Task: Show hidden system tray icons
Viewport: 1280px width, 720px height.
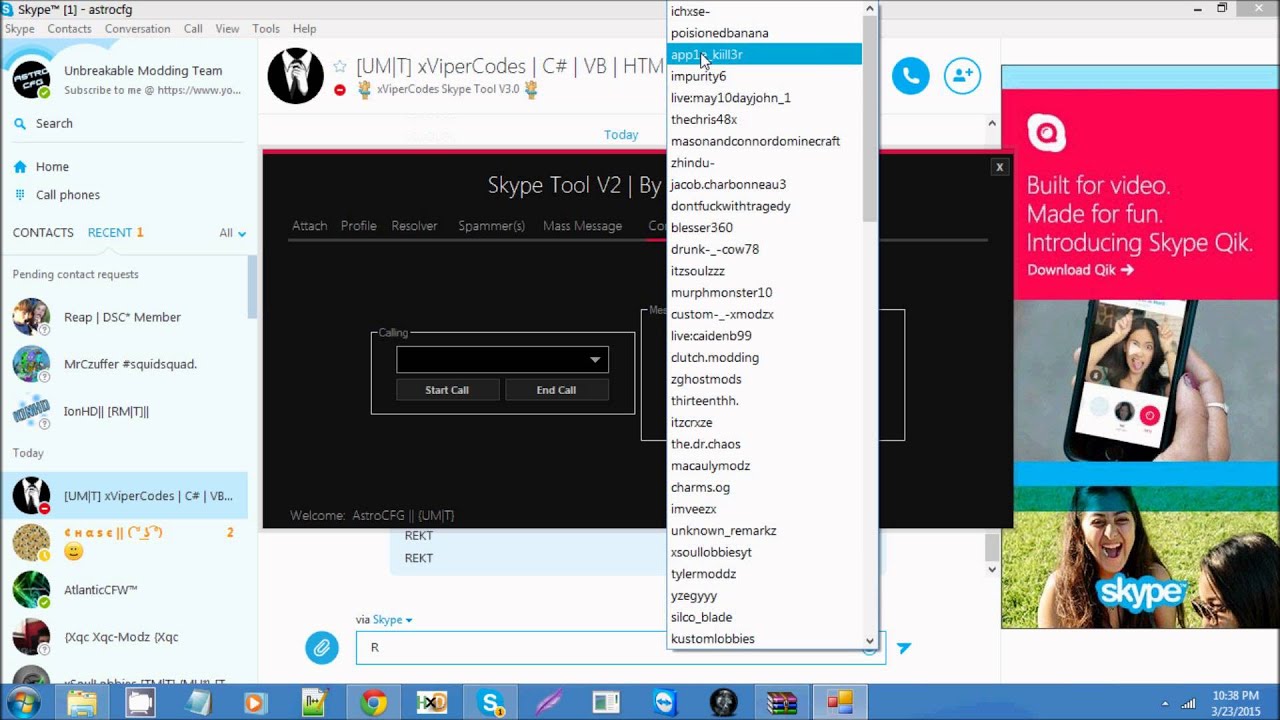Action: (1165, 703)
